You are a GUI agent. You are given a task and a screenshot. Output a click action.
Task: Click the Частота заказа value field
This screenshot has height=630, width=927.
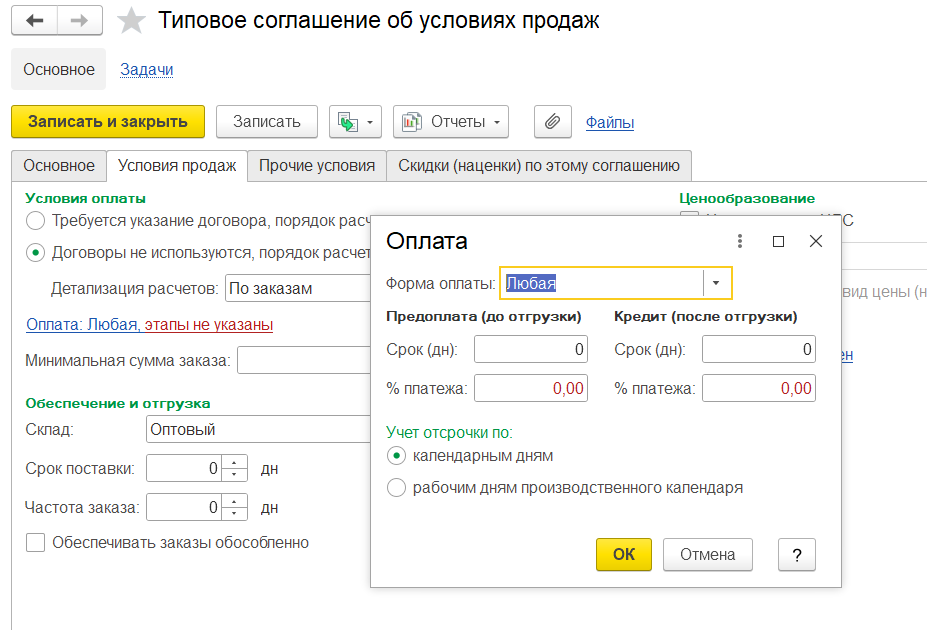(x=184, y=508)
